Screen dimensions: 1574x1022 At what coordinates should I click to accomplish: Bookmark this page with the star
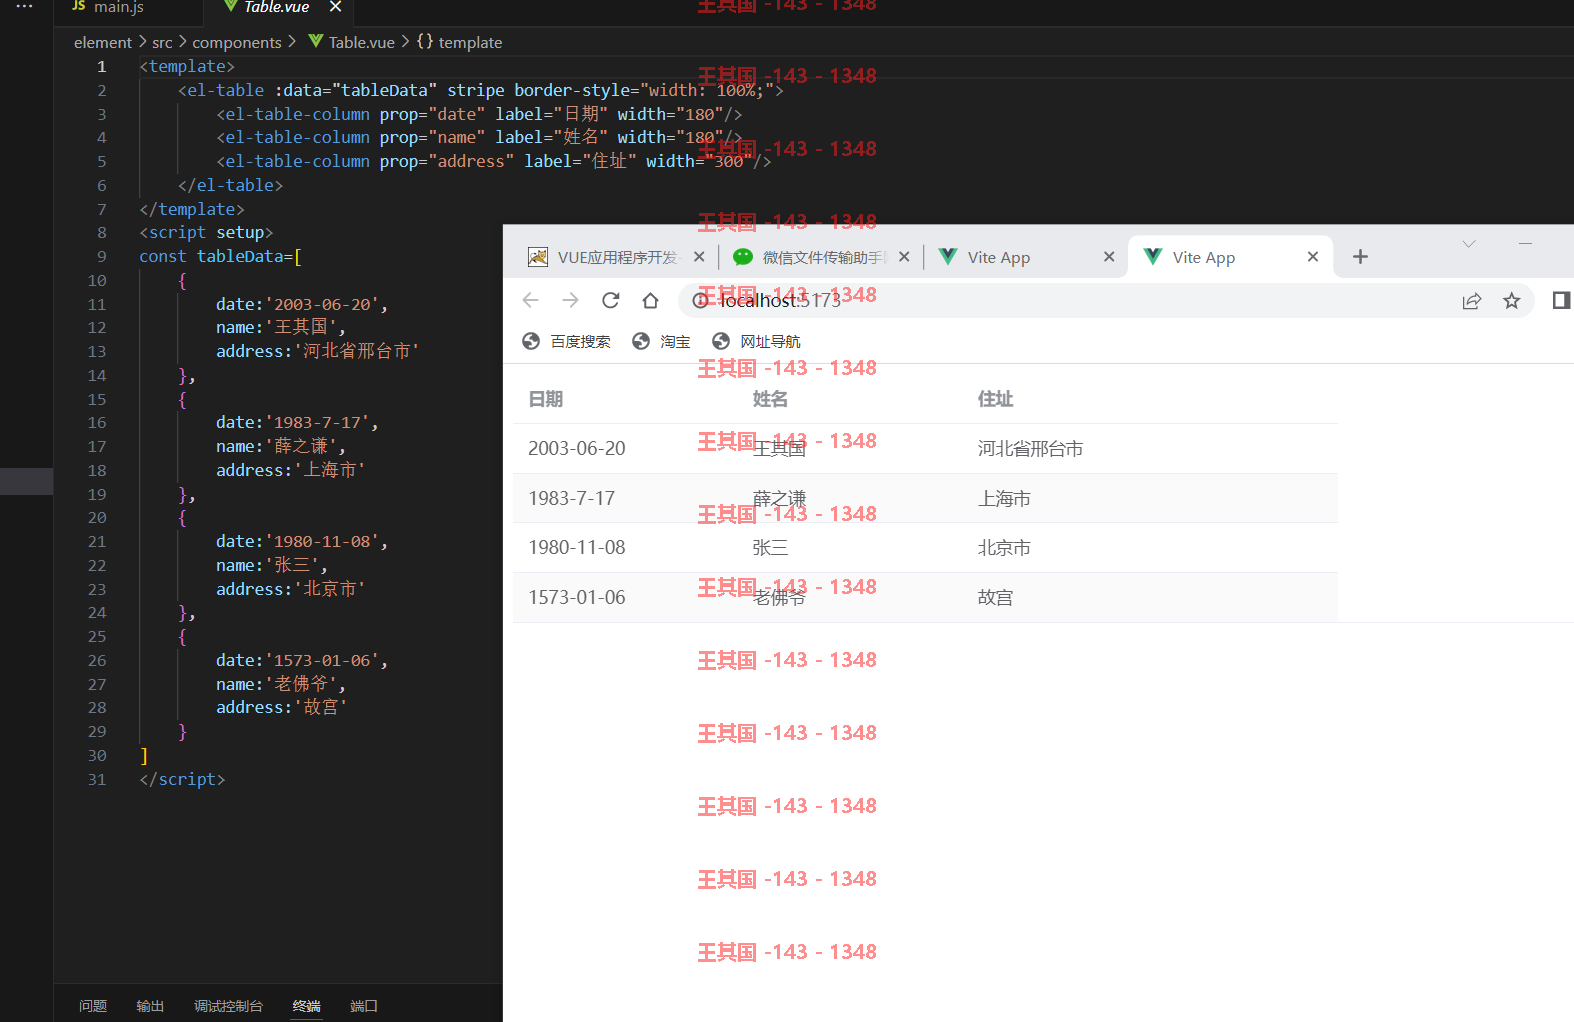coord(1512,300)
